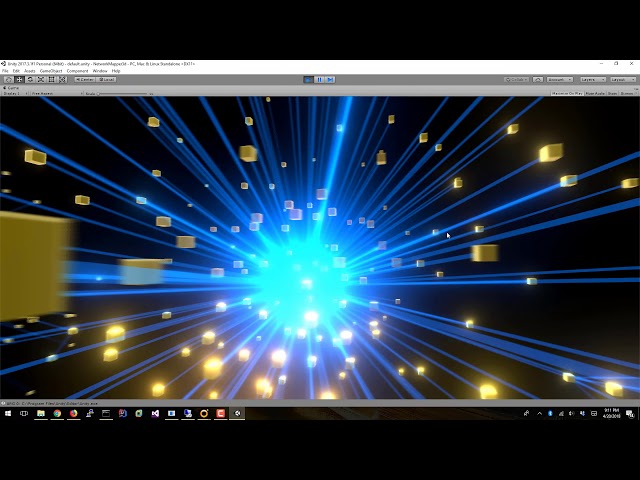Screen dimensions: 640x480
Task: Advance one frame with Step button
Action: (x=330, y=80)
